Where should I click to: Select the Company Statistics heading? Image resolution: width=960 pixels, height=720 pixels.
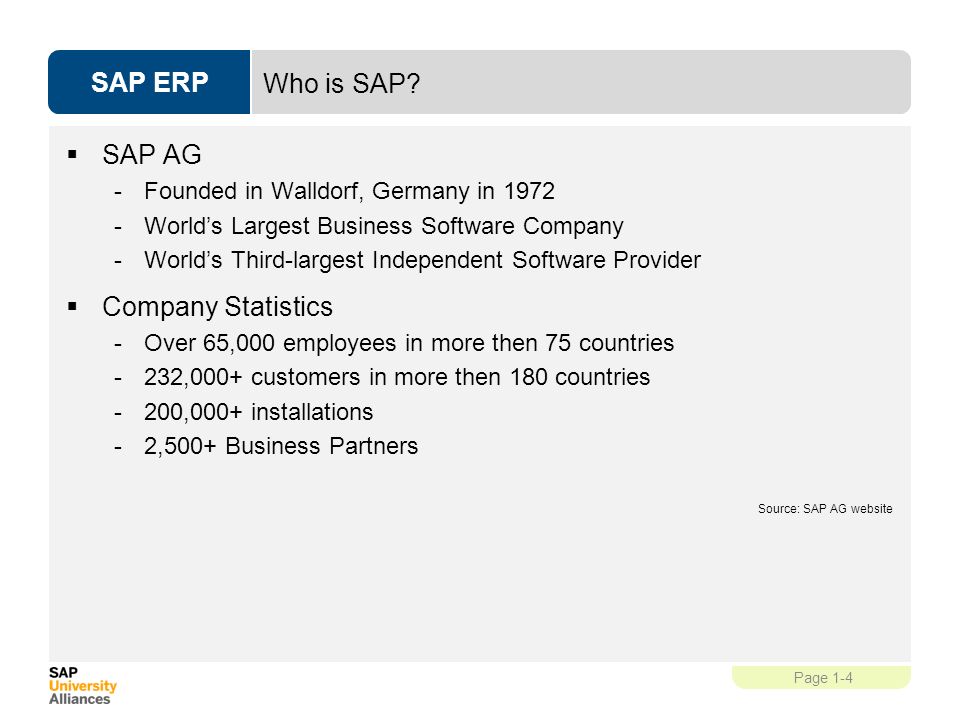tap(217, 307)
